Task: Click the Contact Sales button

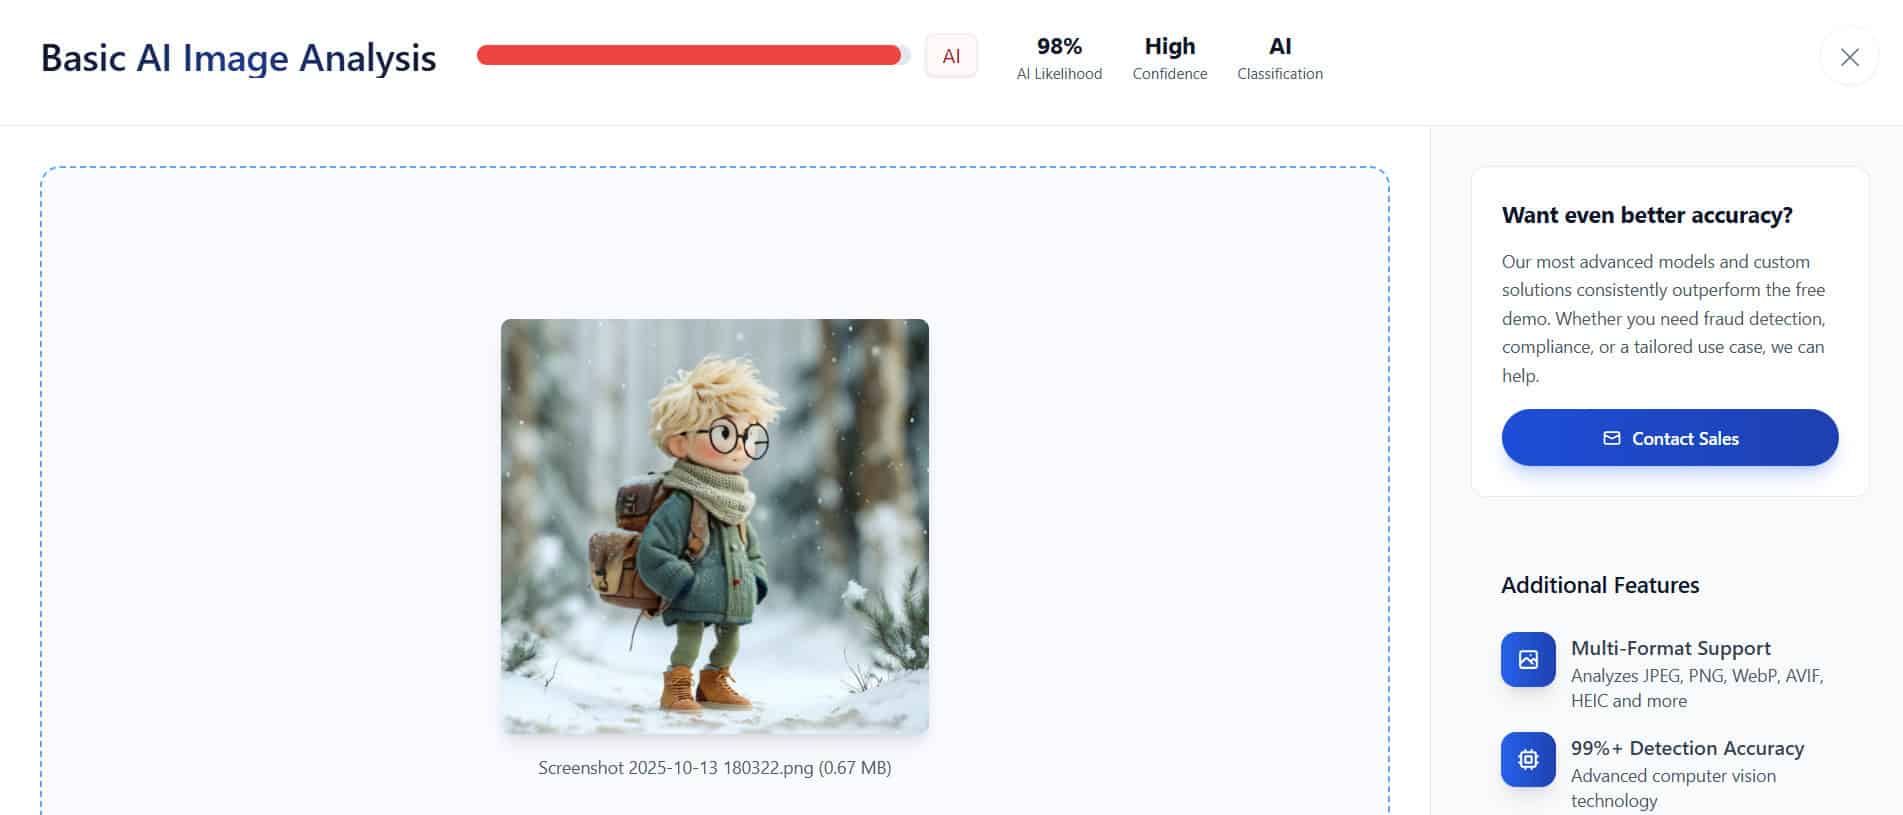Action: 1669,437
